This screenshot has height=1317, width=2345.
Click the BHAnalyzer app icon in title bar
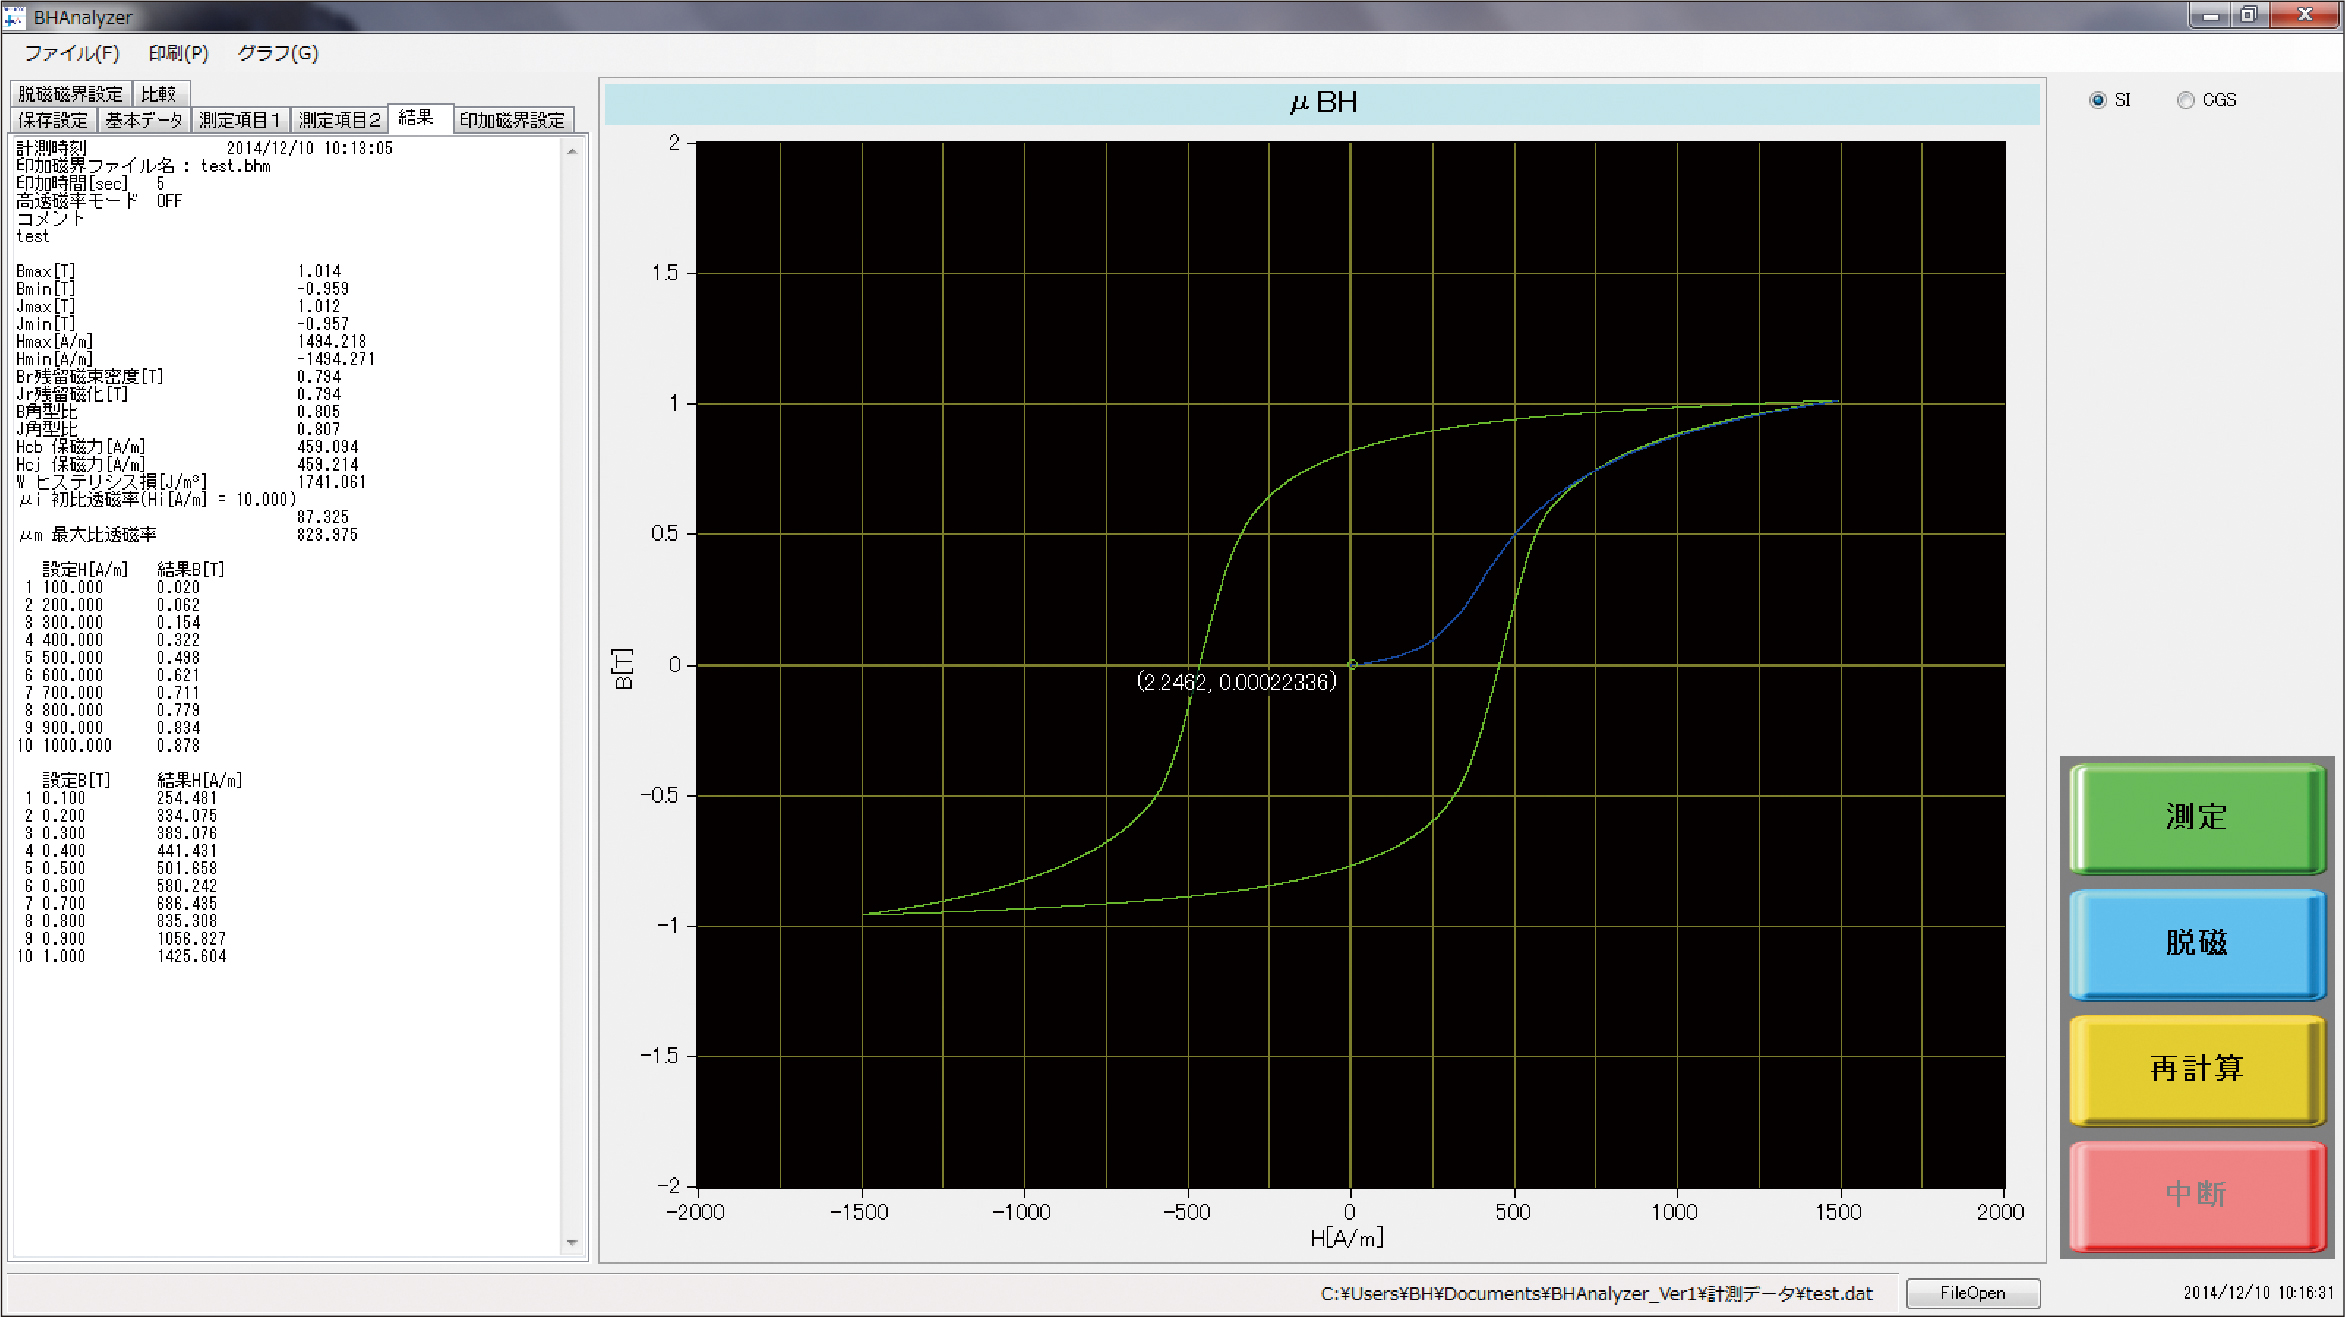(14, 17)
